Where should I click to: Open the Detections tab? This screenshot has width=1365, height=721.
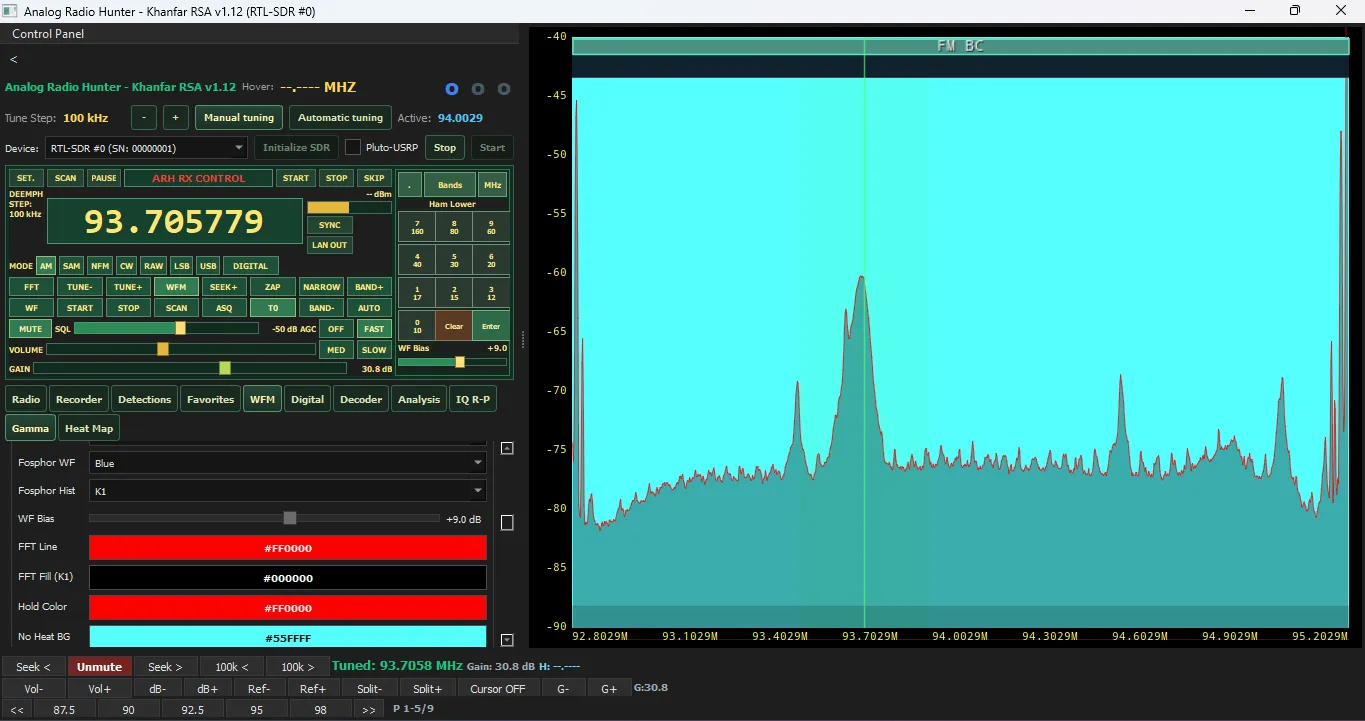tap(145, 399)
